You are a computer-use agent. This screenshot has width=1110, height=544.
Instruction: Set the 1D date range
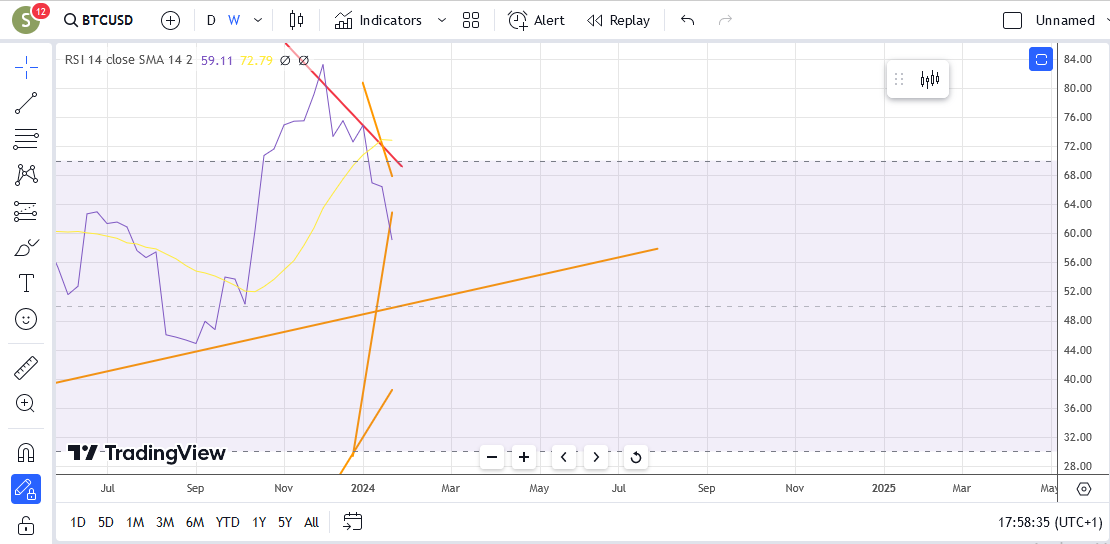pos(78,523)
